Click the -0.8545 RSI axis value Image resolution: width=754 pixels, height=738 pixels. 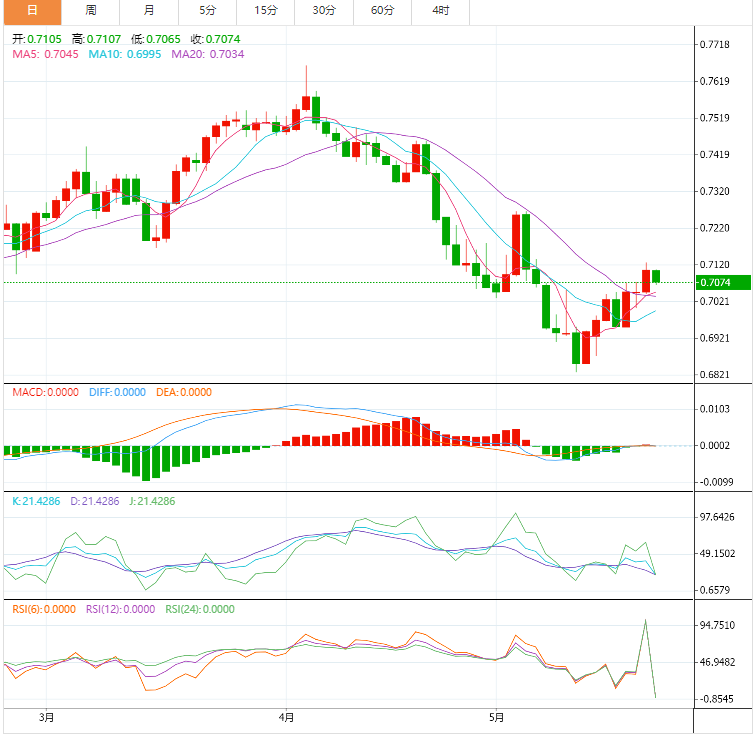[715, 699]
